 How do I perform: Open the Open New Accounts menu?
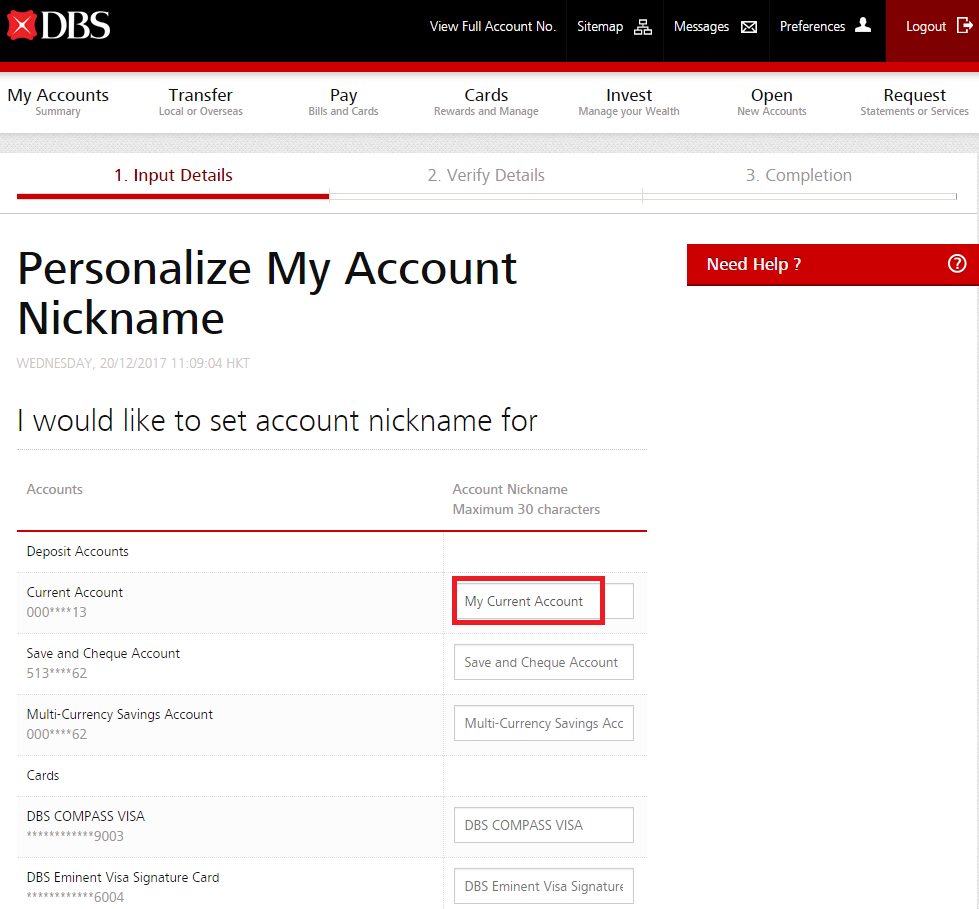[771, 102]
